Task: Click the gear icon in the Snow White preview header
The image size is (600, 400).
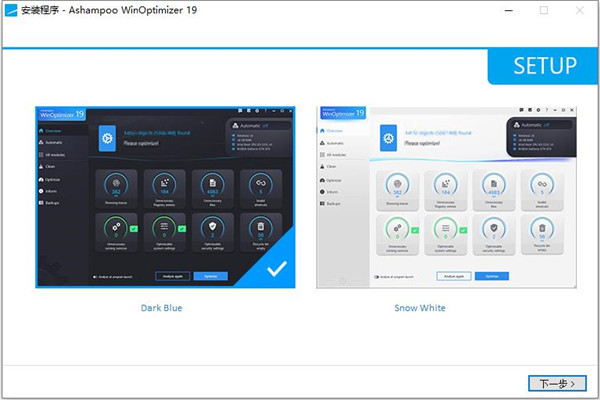Action: pyautogui.click(x=386, y=137)
